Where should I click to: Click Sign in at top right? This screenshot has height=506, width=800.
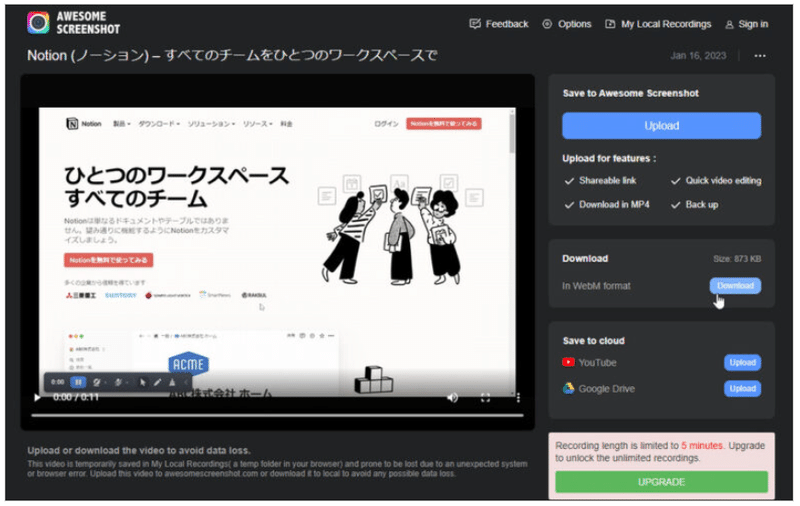(747, 24)
